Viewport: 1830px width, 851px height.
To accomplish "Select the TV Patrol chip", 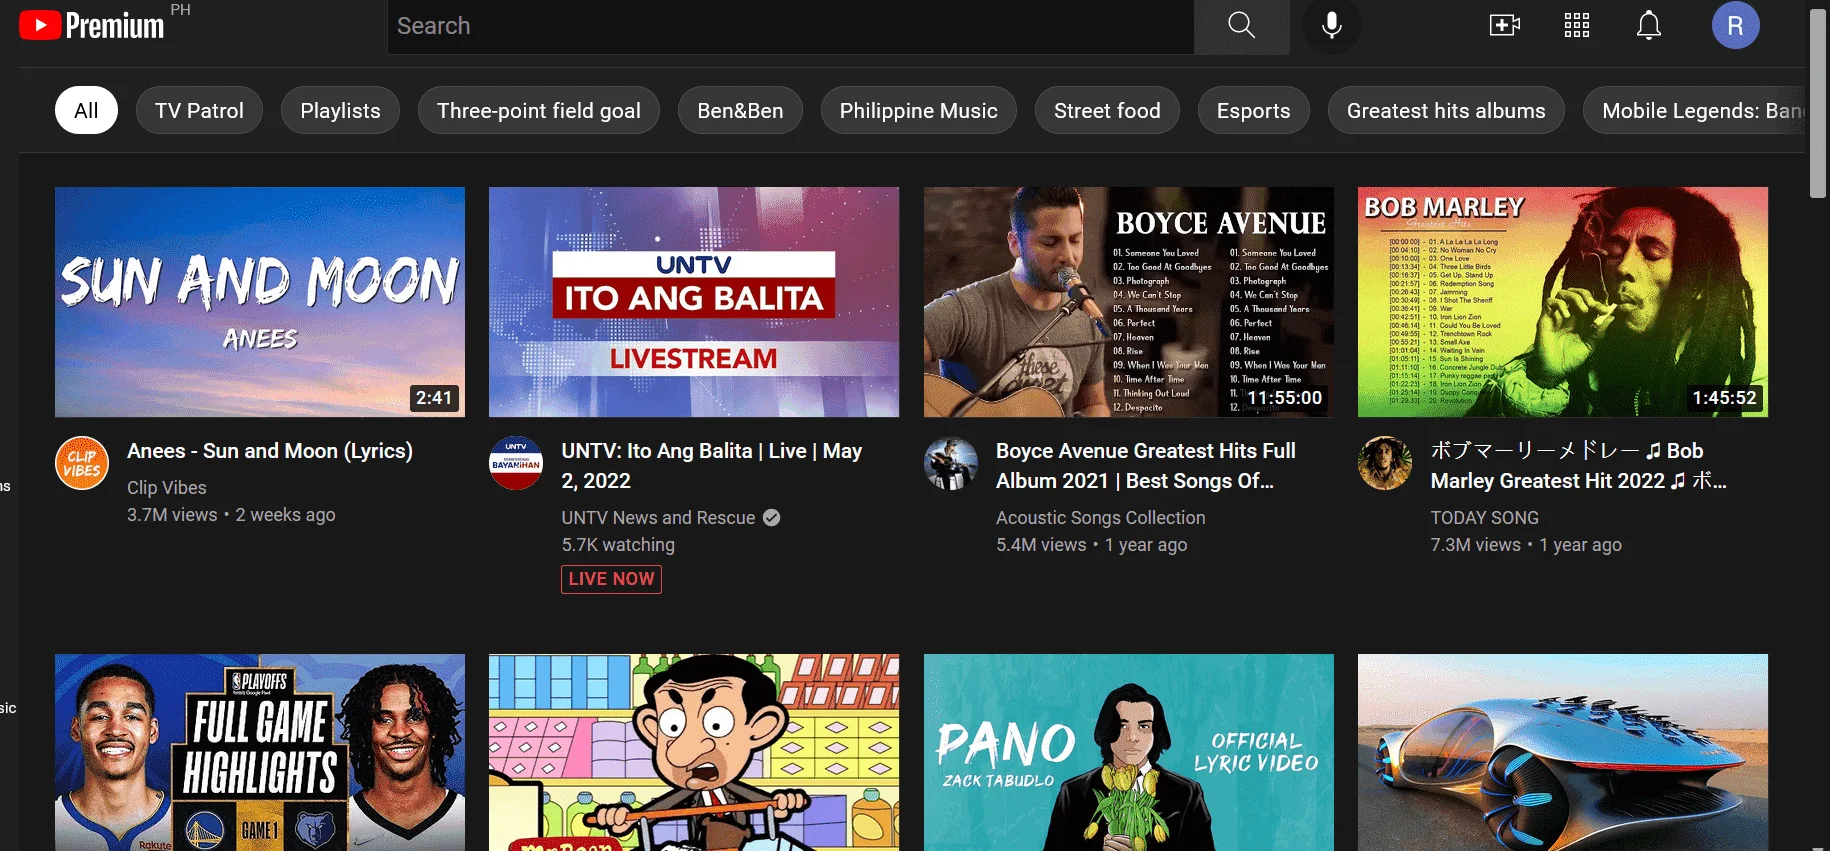I will (199, 110).
